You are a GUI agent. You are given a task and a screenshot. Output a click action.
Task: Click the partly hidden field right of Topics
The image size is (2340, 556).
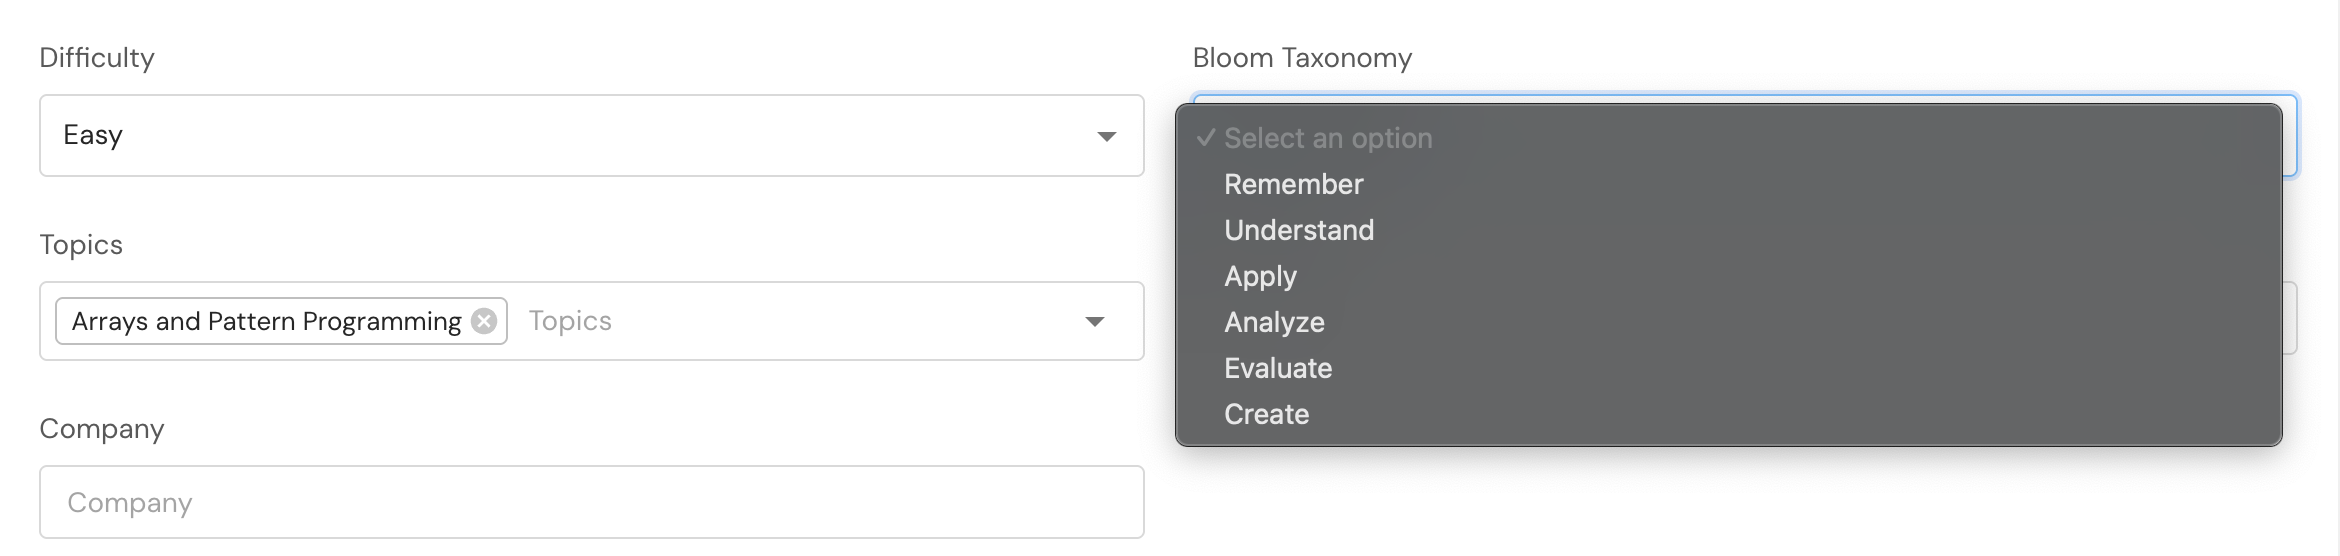(x=2290, y=318)
